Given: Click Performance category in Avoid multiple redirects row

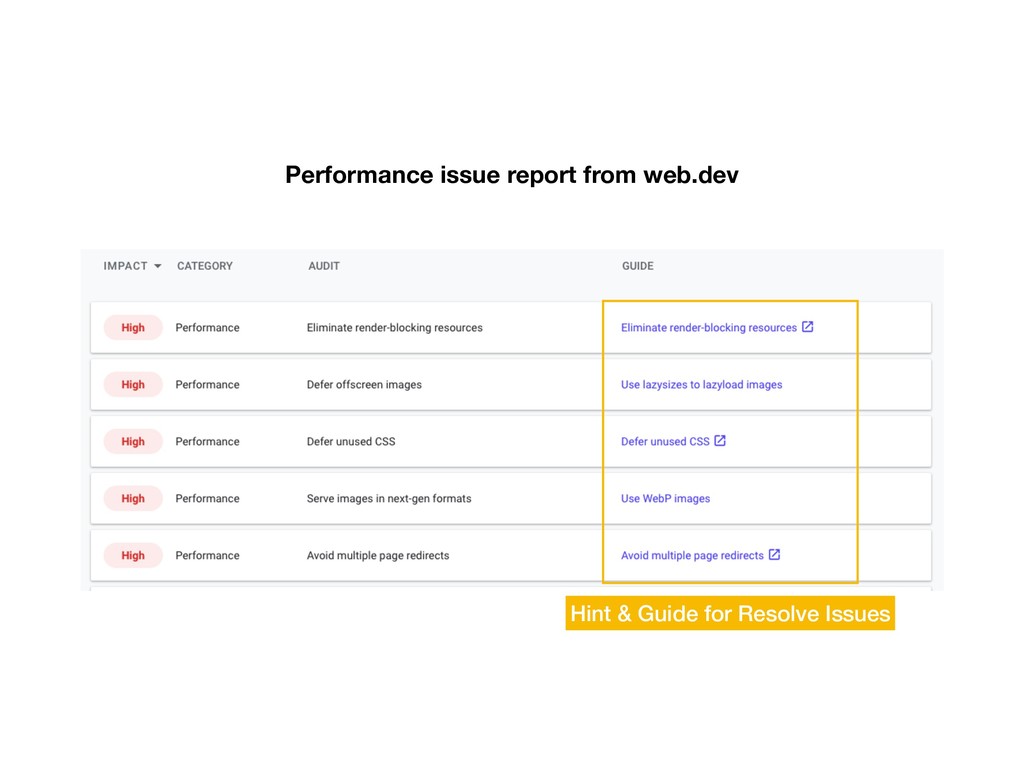Looking at the screenshot, I should 208,556.
